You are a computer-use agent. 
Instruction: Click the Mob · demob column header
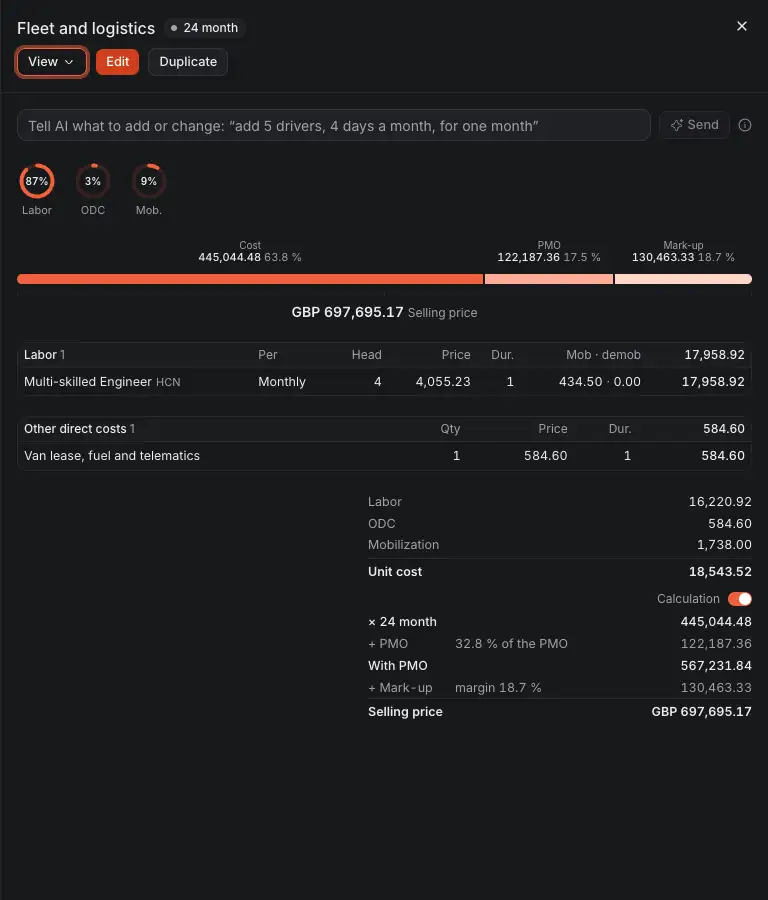tap(603, 355)
